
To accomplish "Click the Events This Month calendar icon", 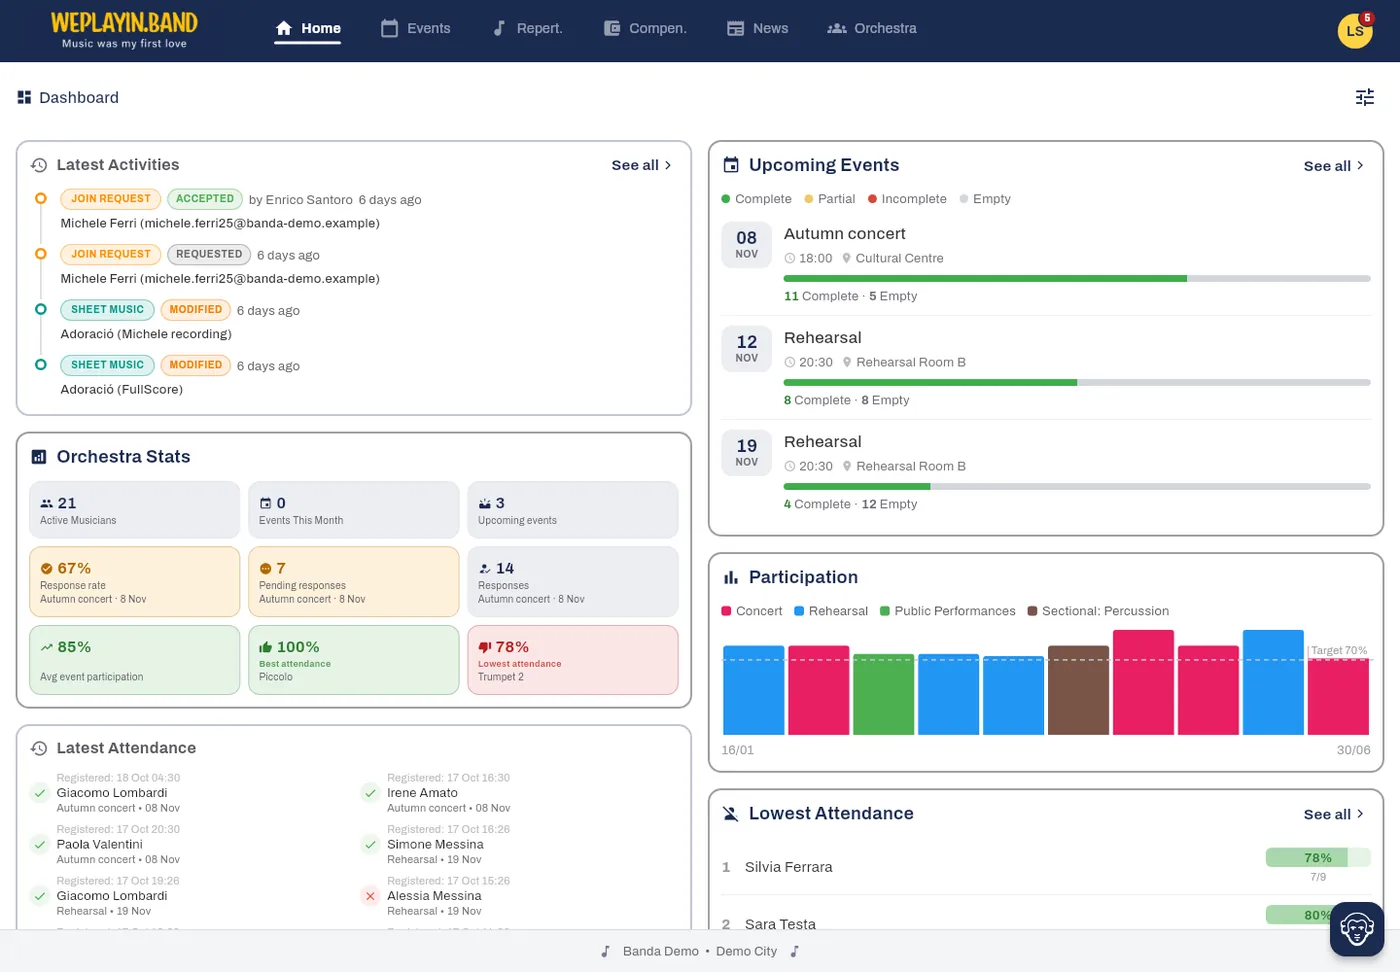I will [x=266, y=503].
